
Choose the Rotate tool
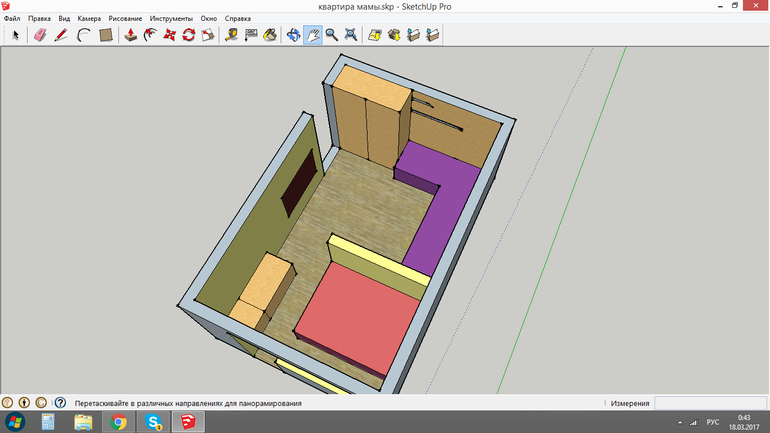click(x=188, y=35)
